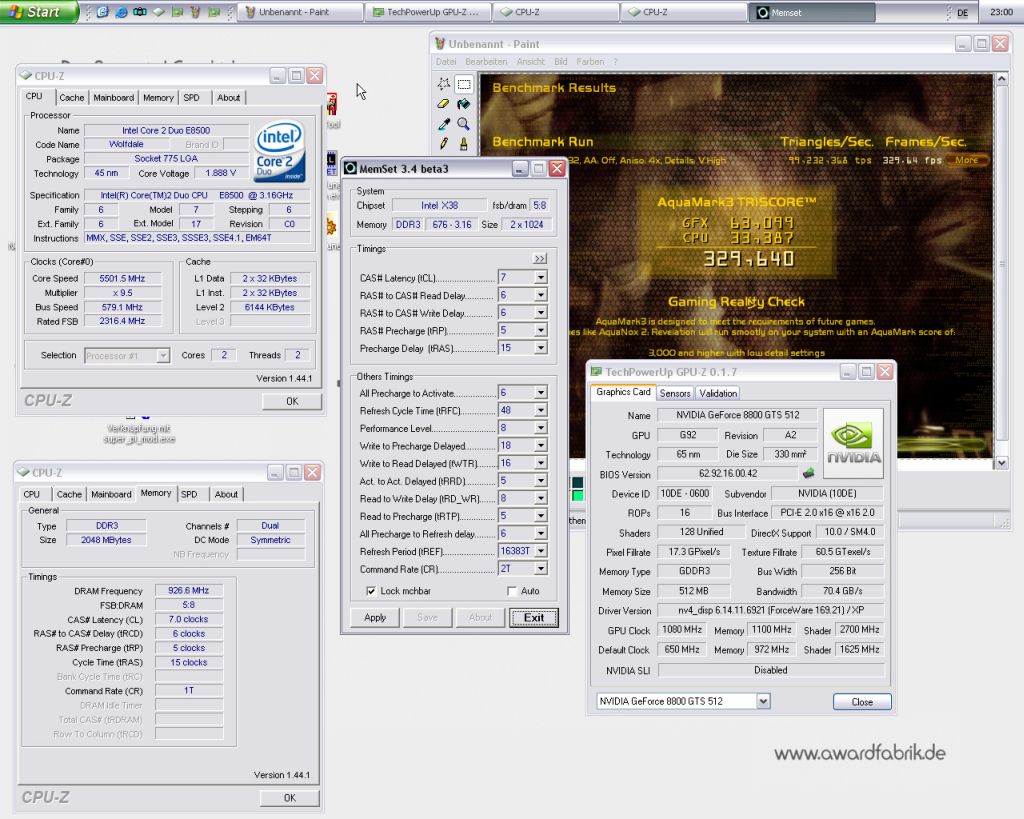1024x819 pixels.
Task: Click the Intel Core 2 Duo logo
Action: tap(279, 151)
